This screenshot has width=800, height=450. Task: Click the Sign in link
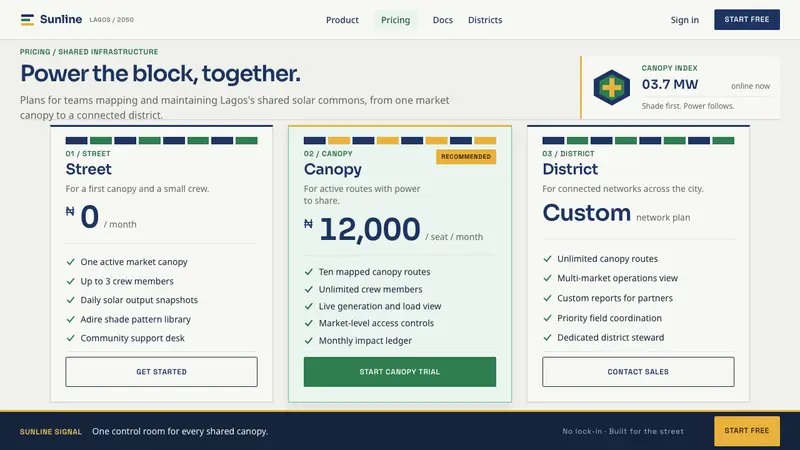pos(685,20)
